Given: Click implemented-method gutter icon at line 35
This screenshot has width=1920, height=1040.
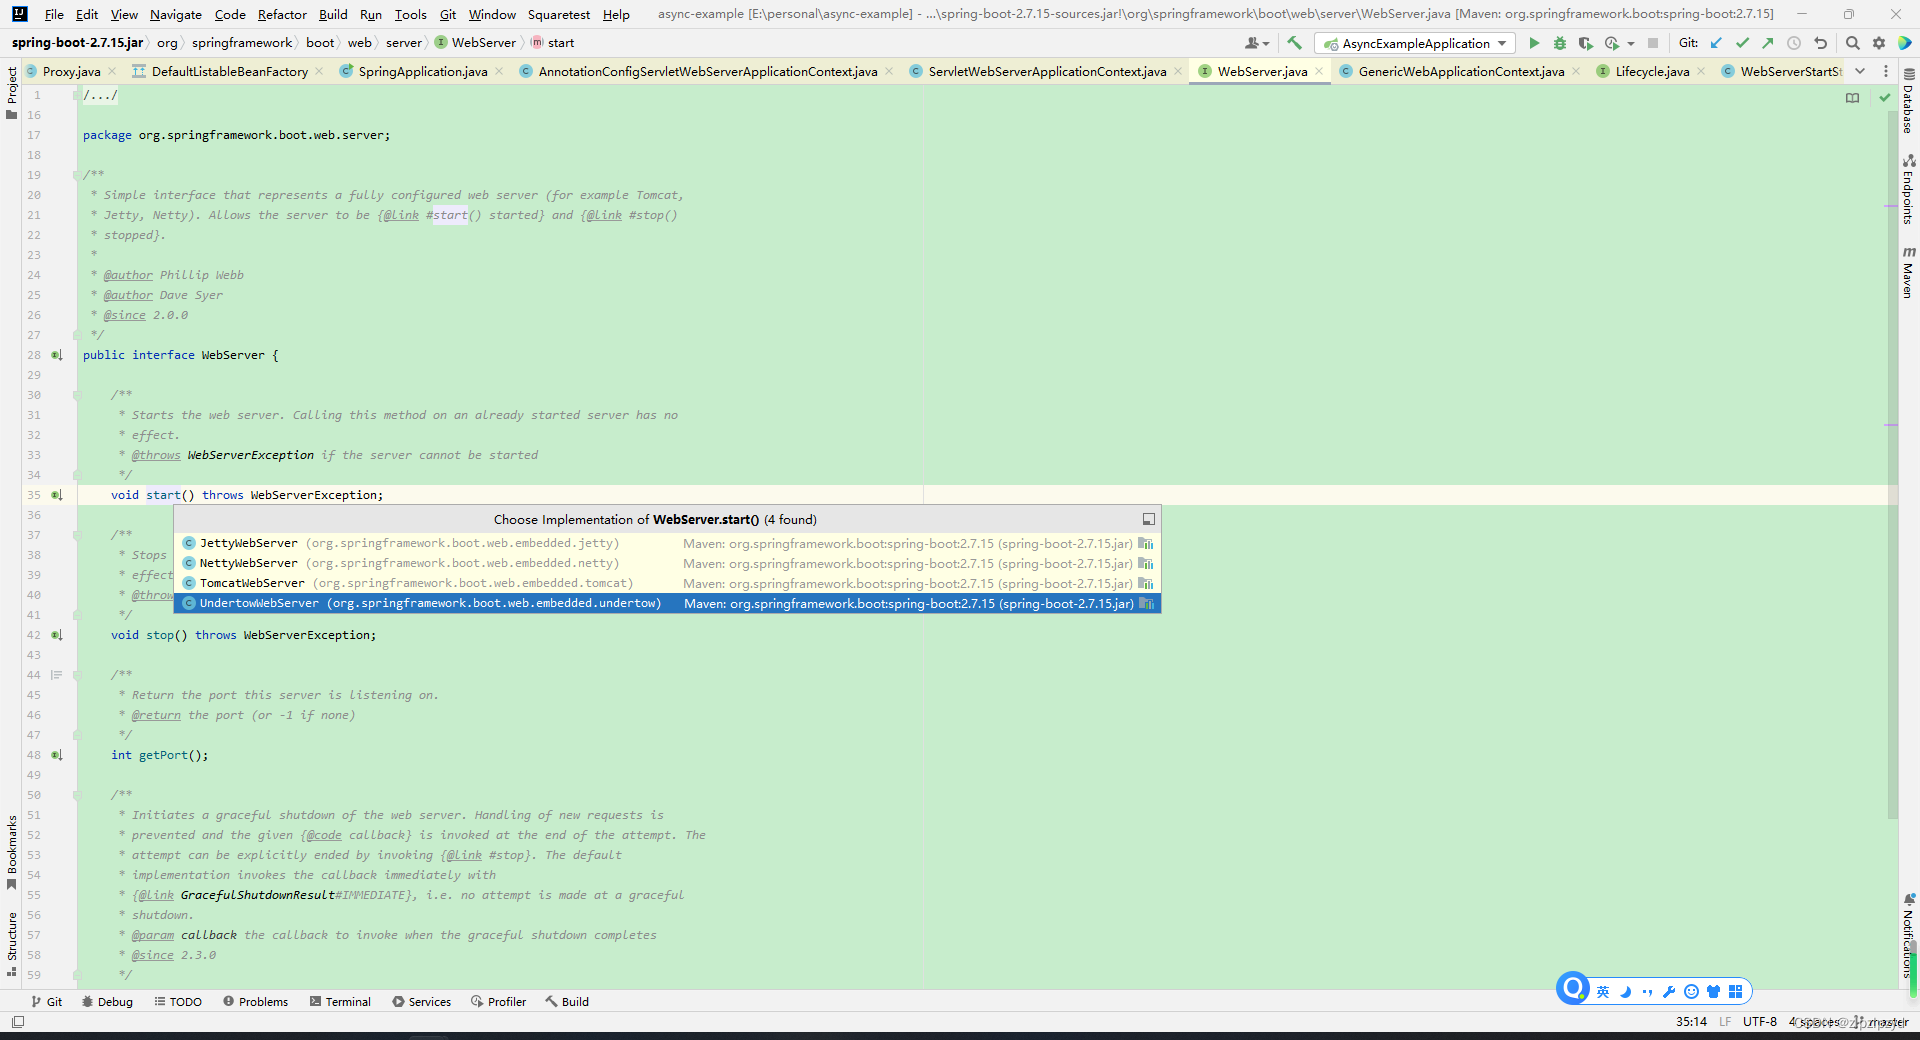Looking at the screenshot, I should (57, 495).
